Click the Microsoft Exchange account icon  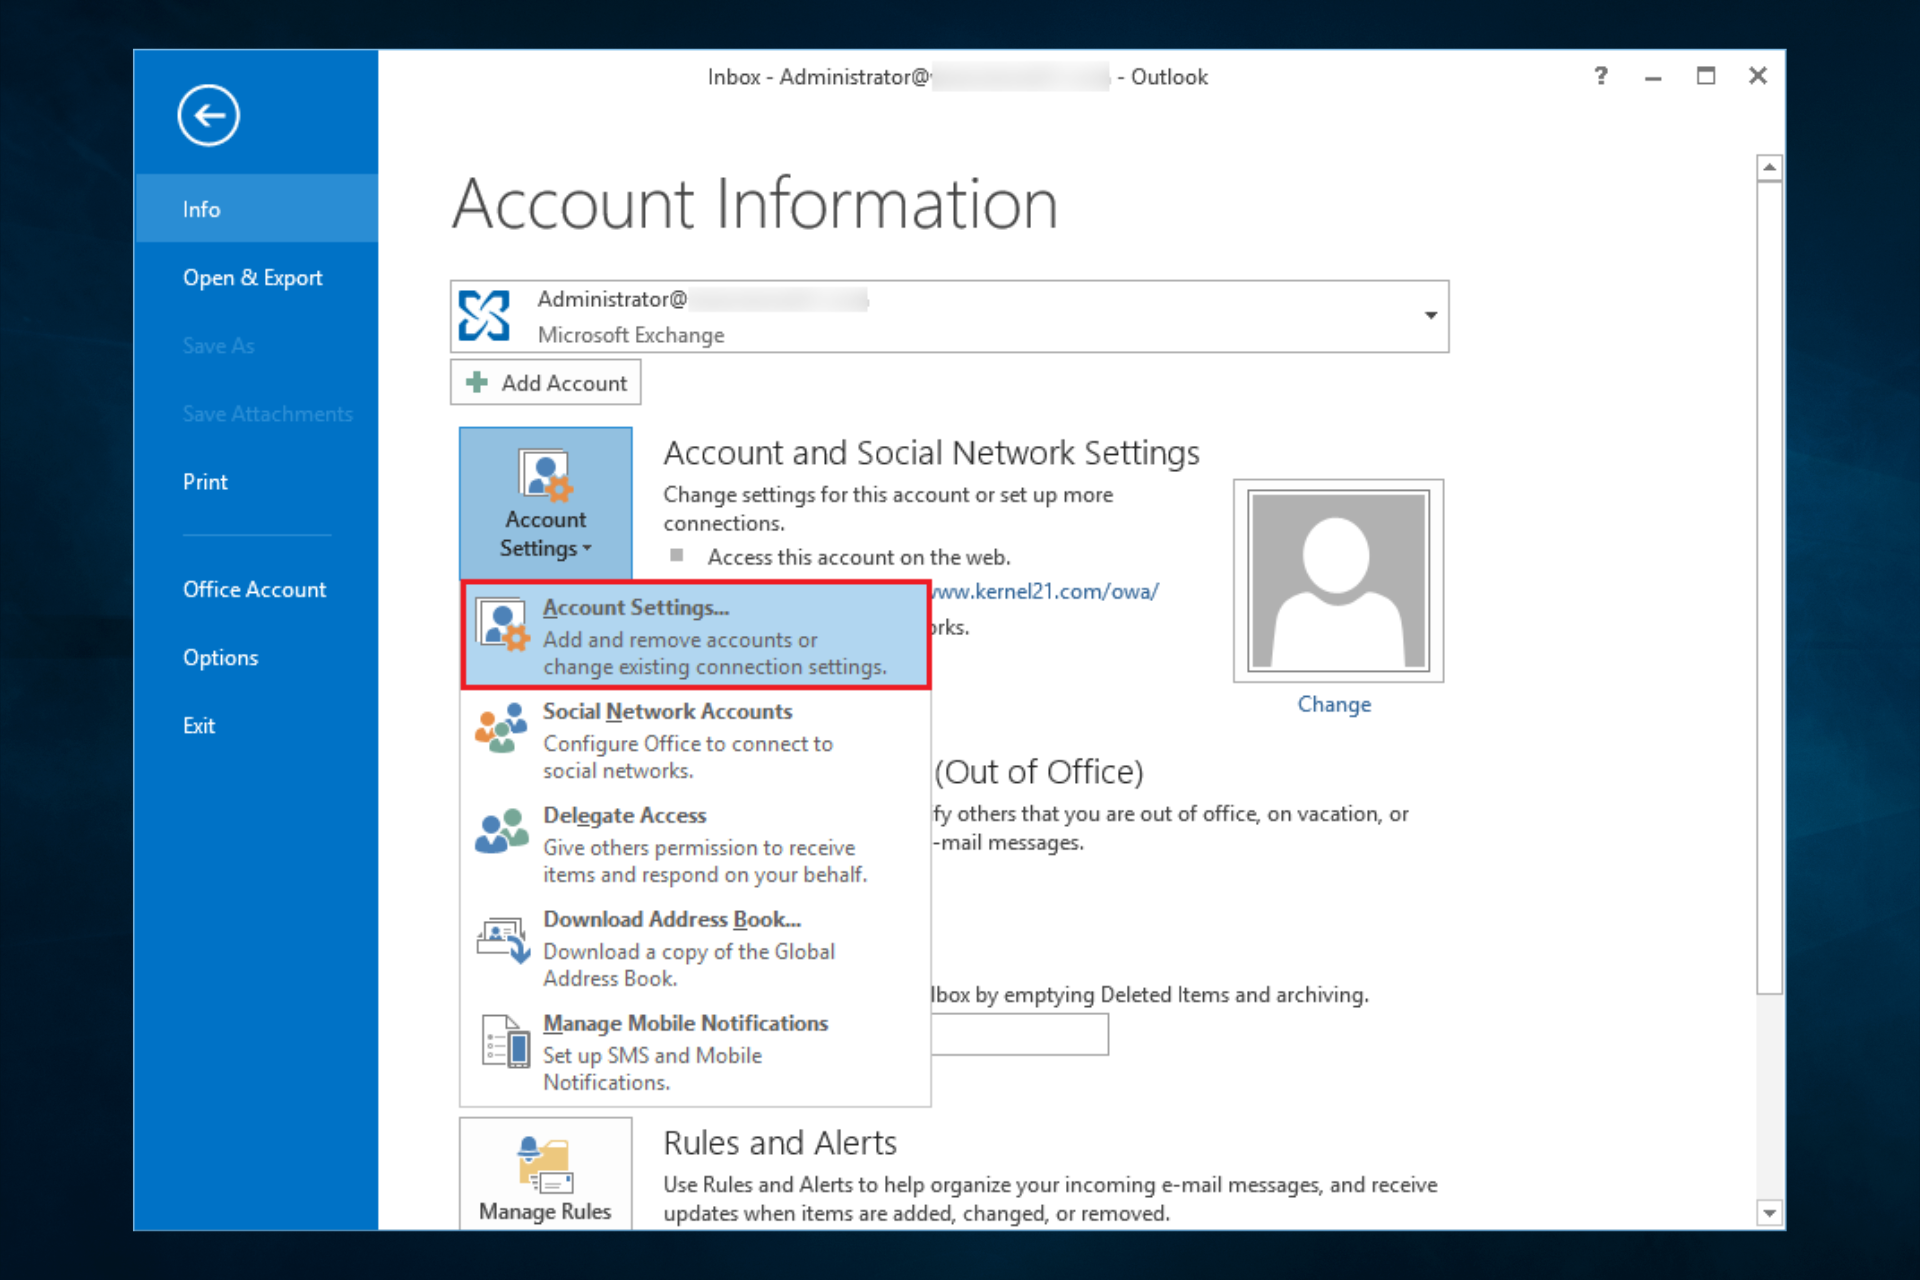click(x=484, y=316)
